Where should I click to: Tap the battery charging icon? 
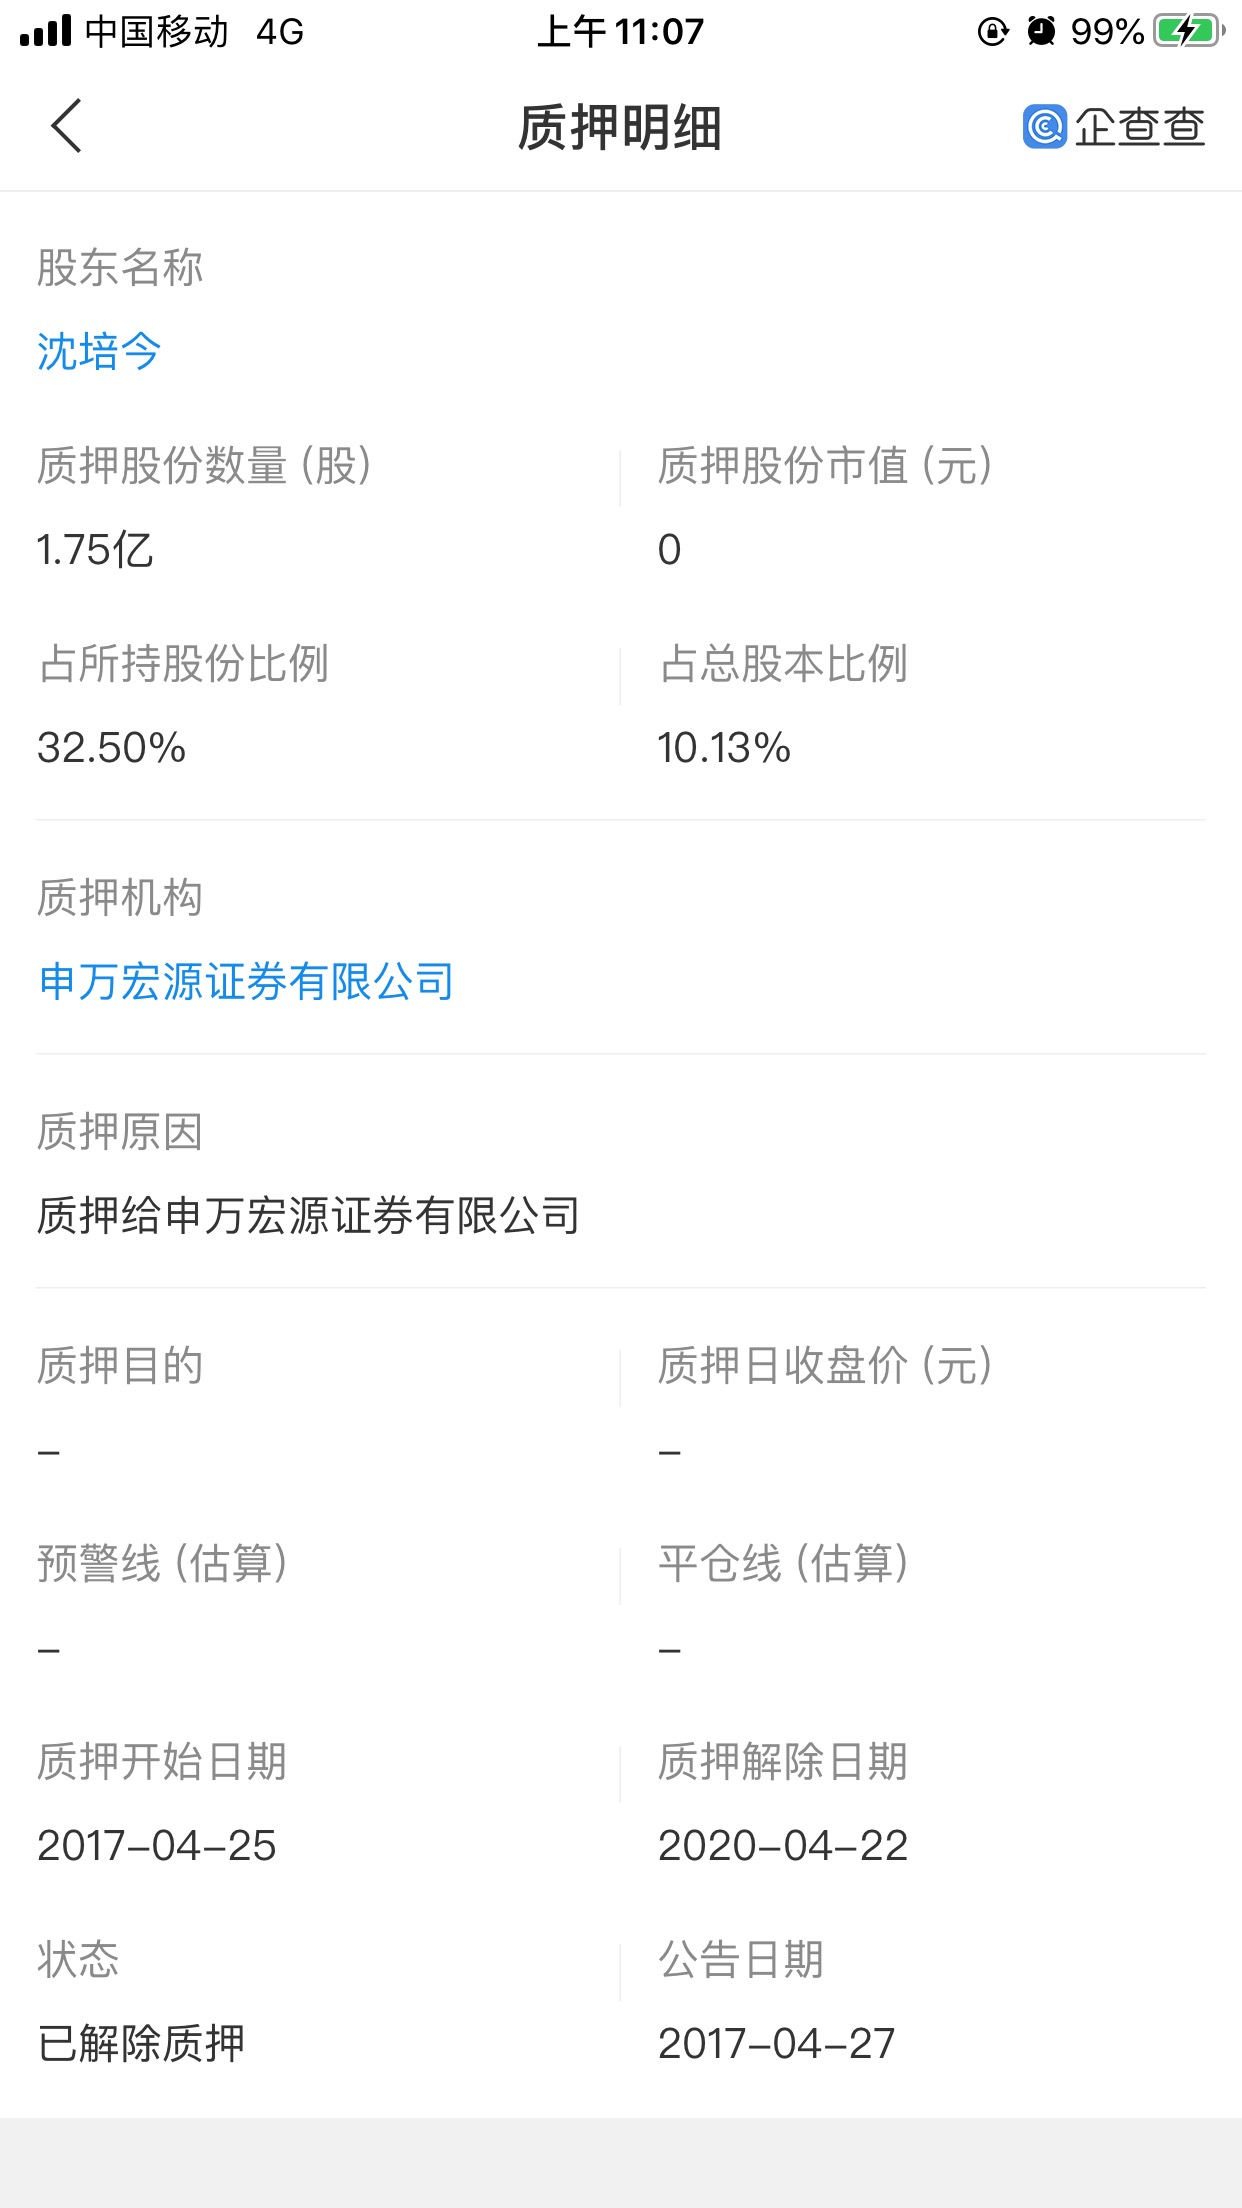point(1187,31)
